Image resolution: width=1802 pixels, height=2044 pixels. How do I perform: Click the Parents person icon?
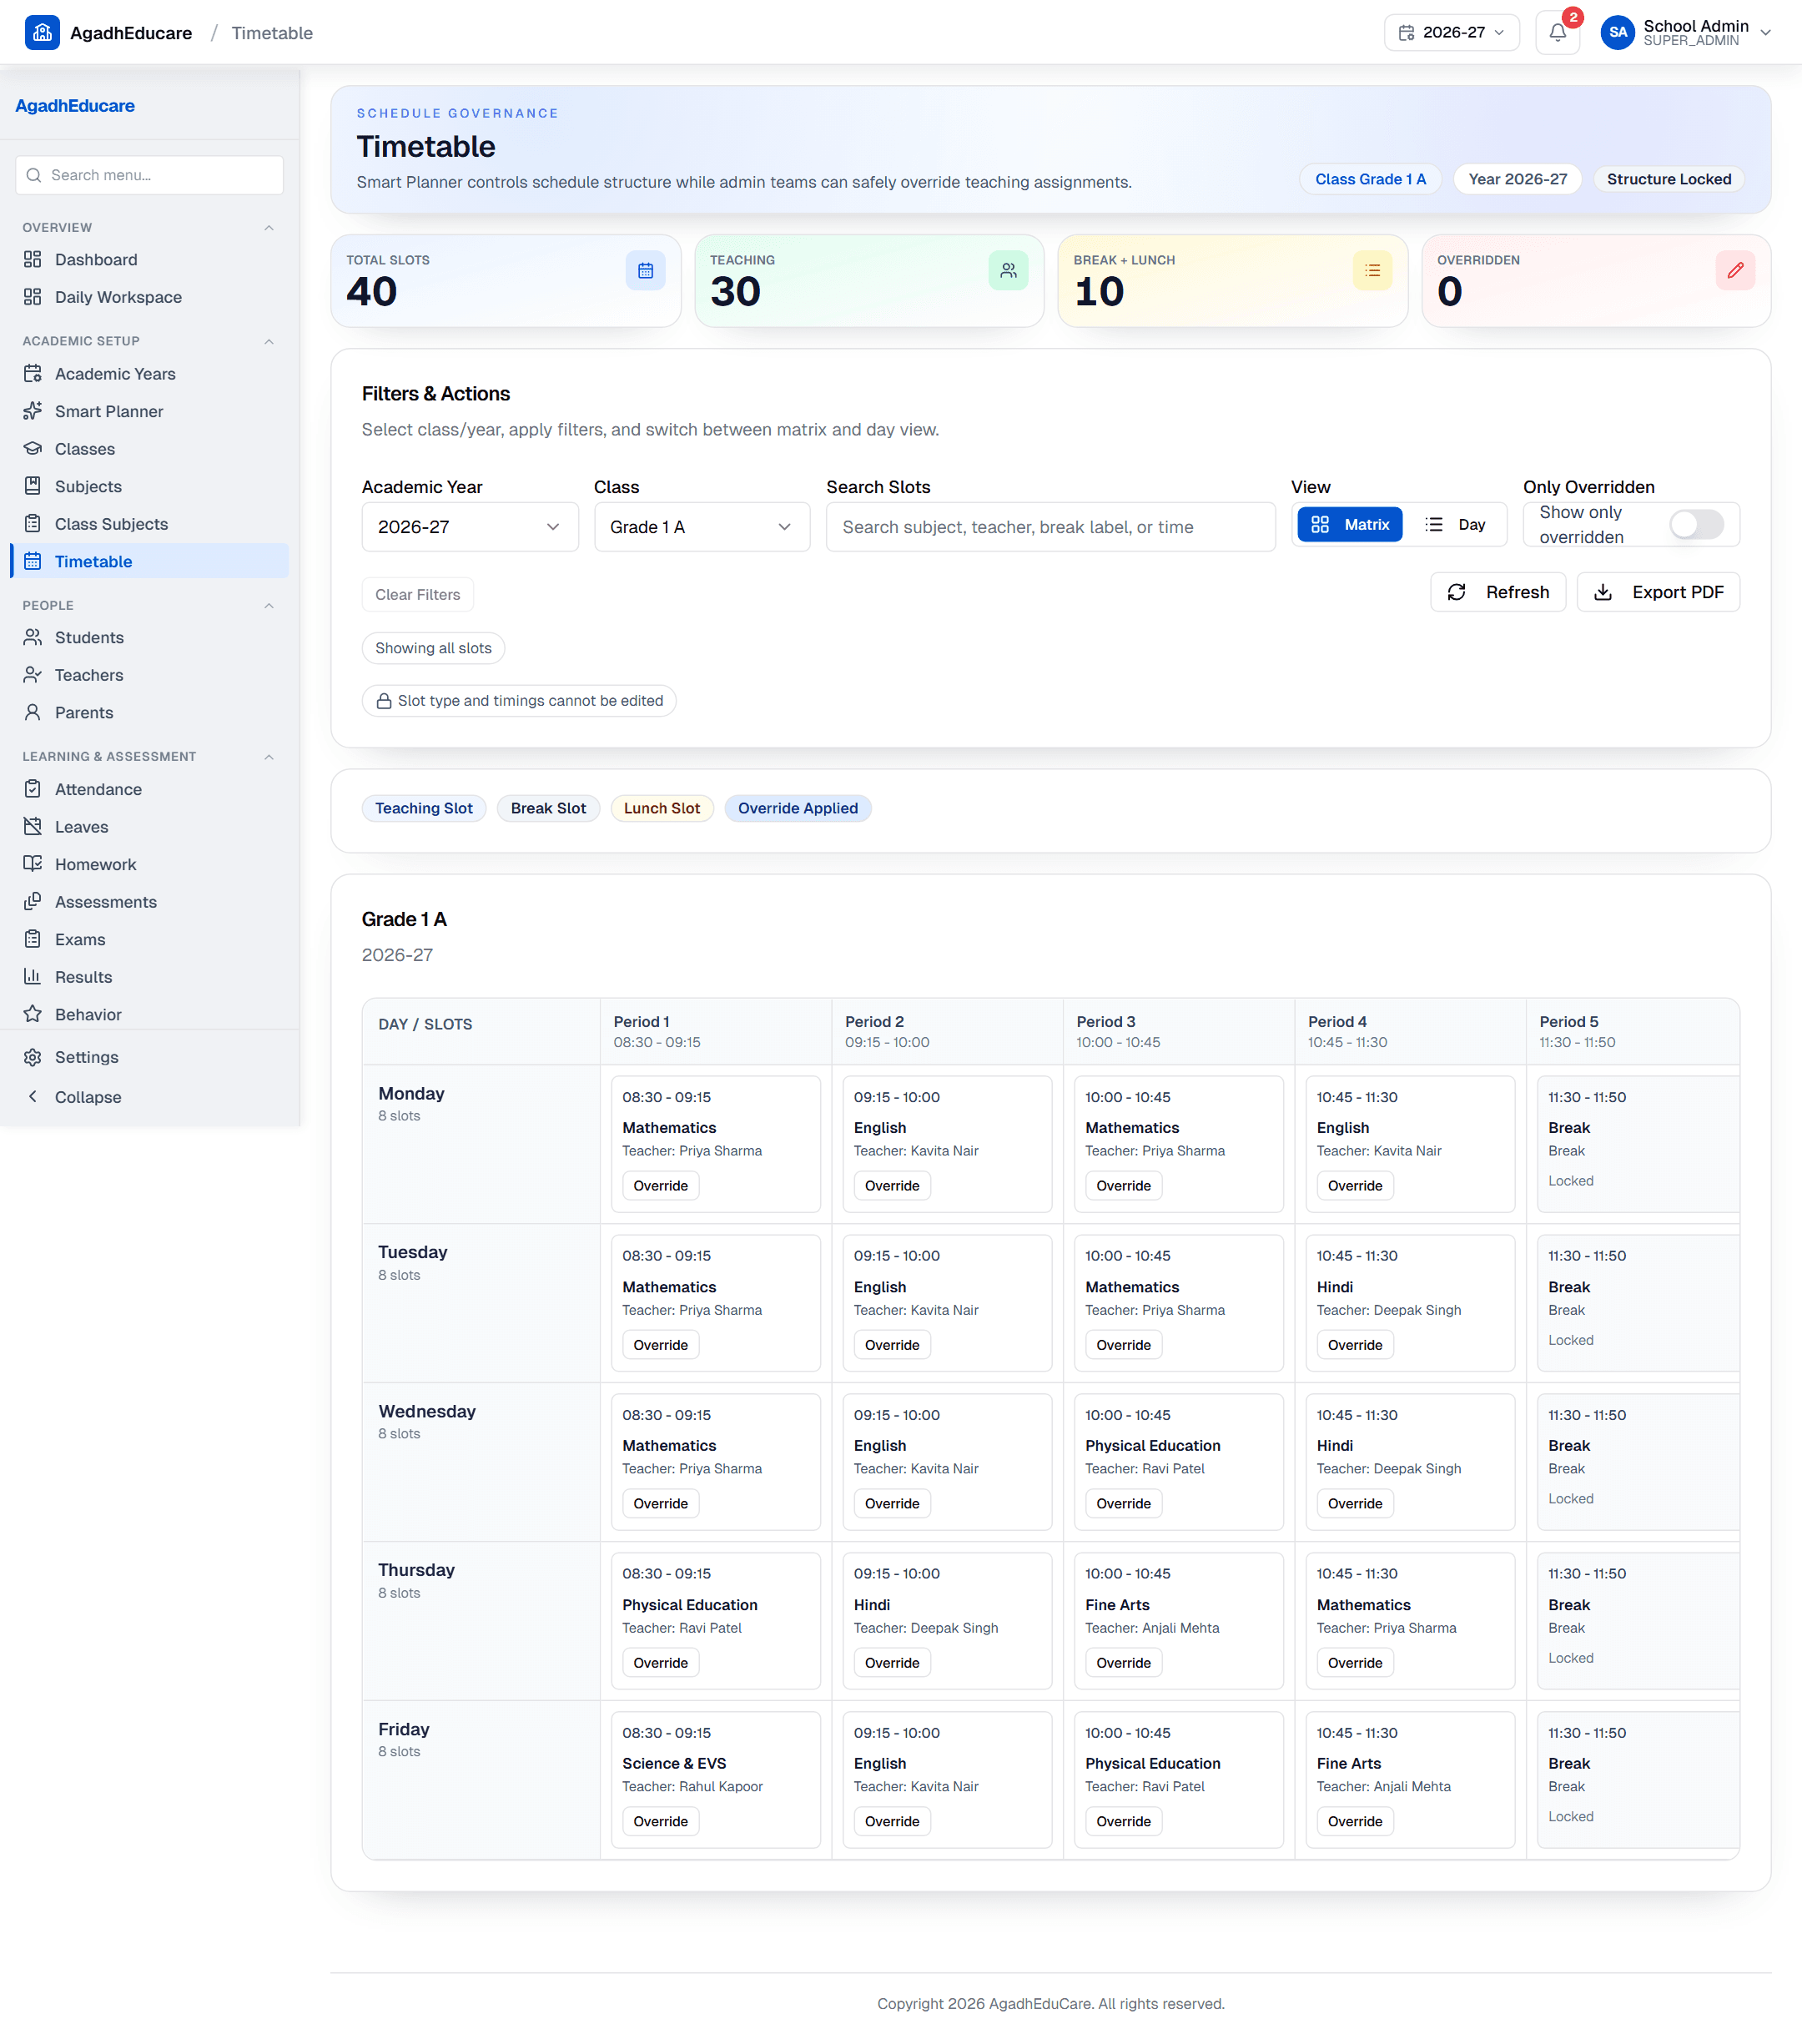tap(33, 712)
